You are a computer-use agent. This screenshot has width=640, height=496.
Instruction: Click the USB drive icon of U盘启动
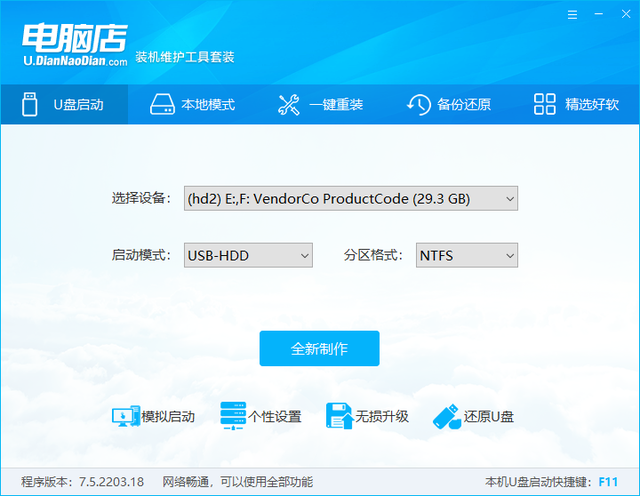coord(30,105)
